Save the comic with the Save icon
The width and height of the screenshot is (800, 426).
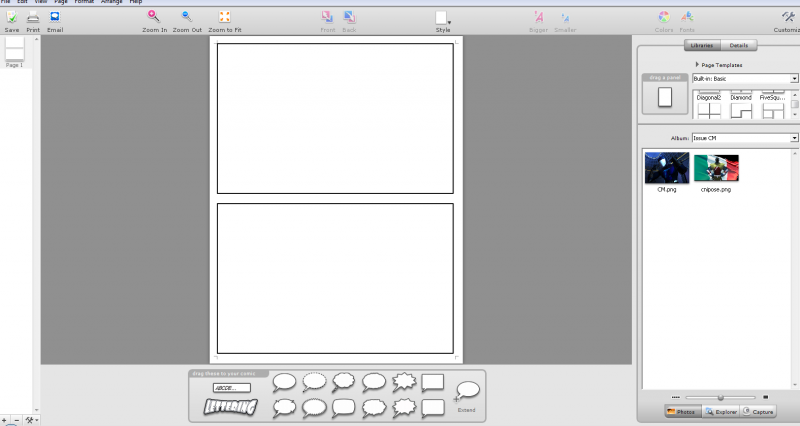(11, 18)
